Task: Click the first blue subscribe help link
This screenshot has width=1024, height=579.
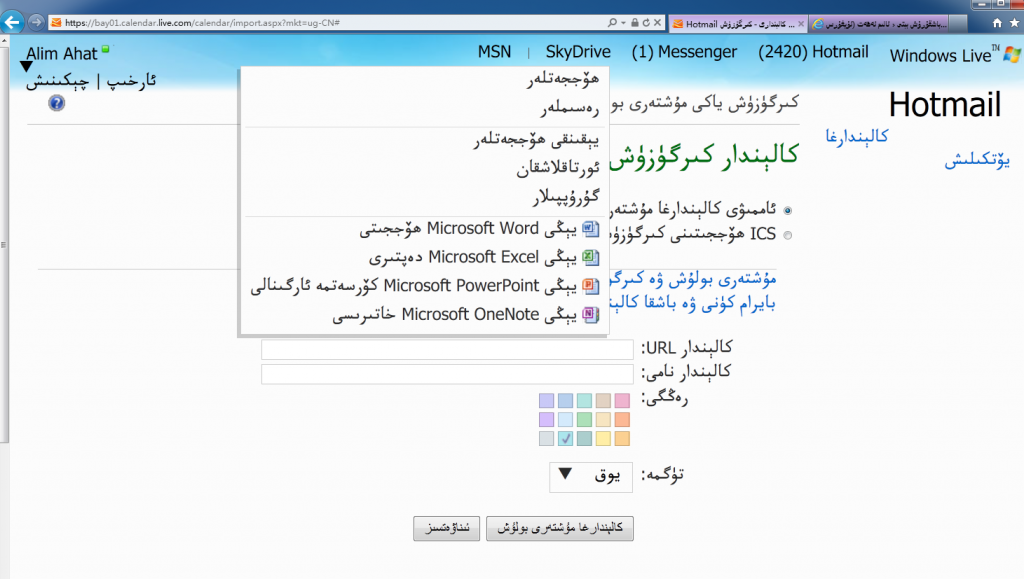Action: (693, 279)
